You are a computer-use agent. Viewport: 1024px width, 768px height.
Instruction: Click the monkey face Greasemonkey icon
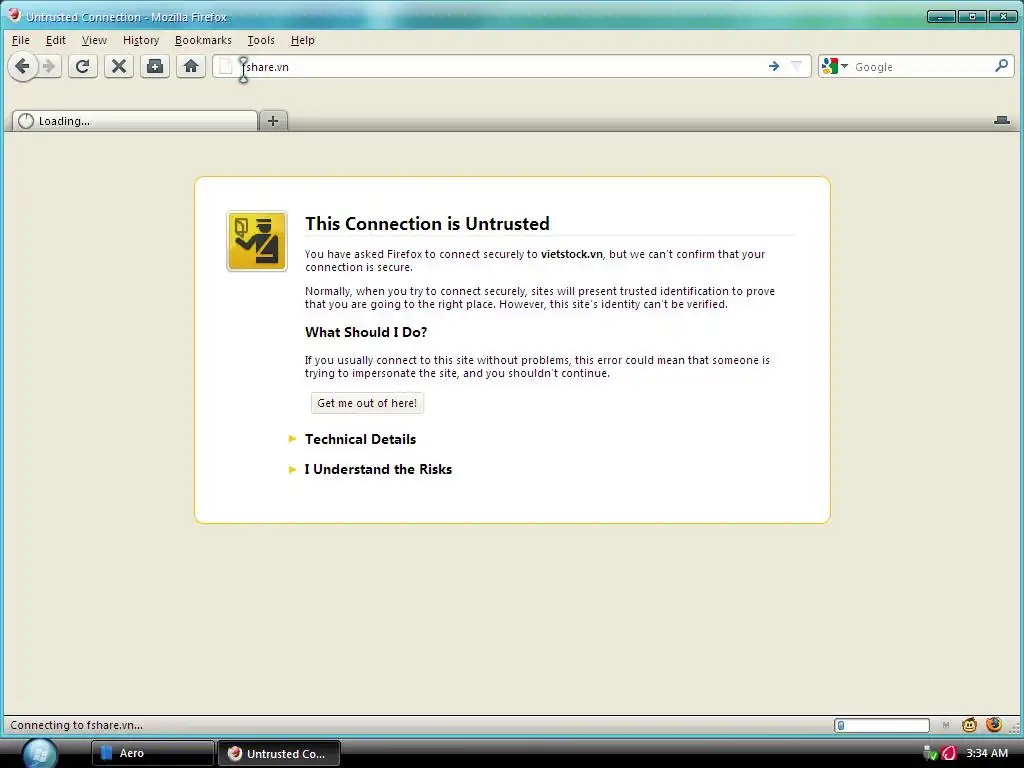click(x=969, y=725)
